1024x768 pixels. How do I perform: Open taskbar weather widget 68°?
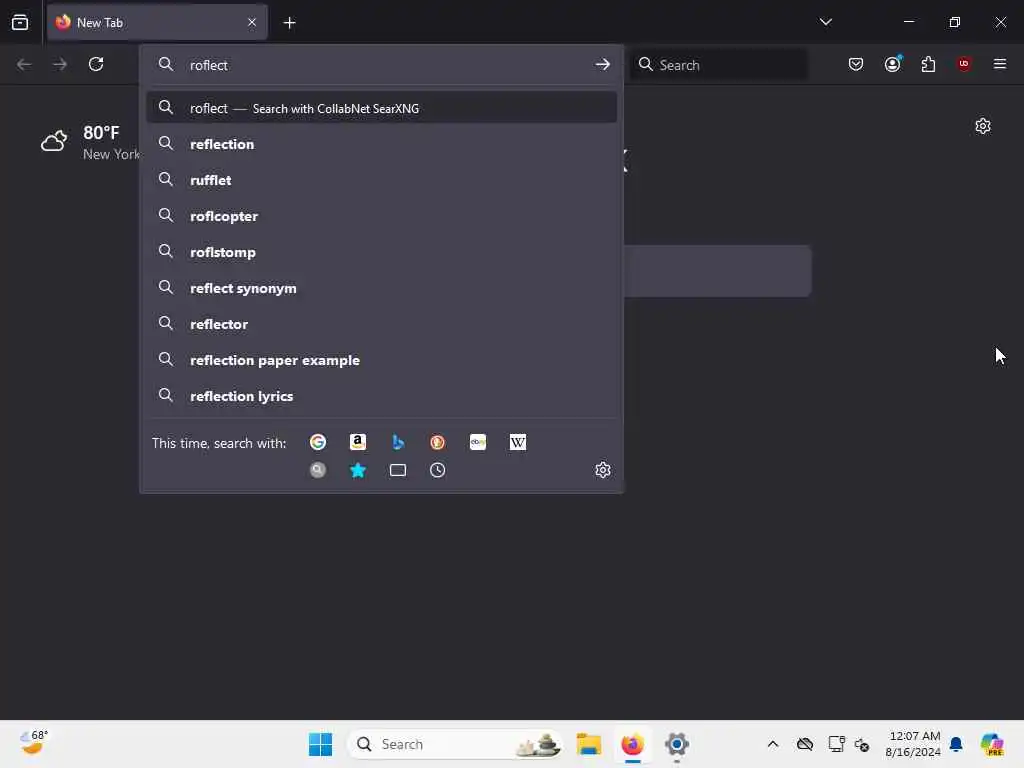(33, 743)
